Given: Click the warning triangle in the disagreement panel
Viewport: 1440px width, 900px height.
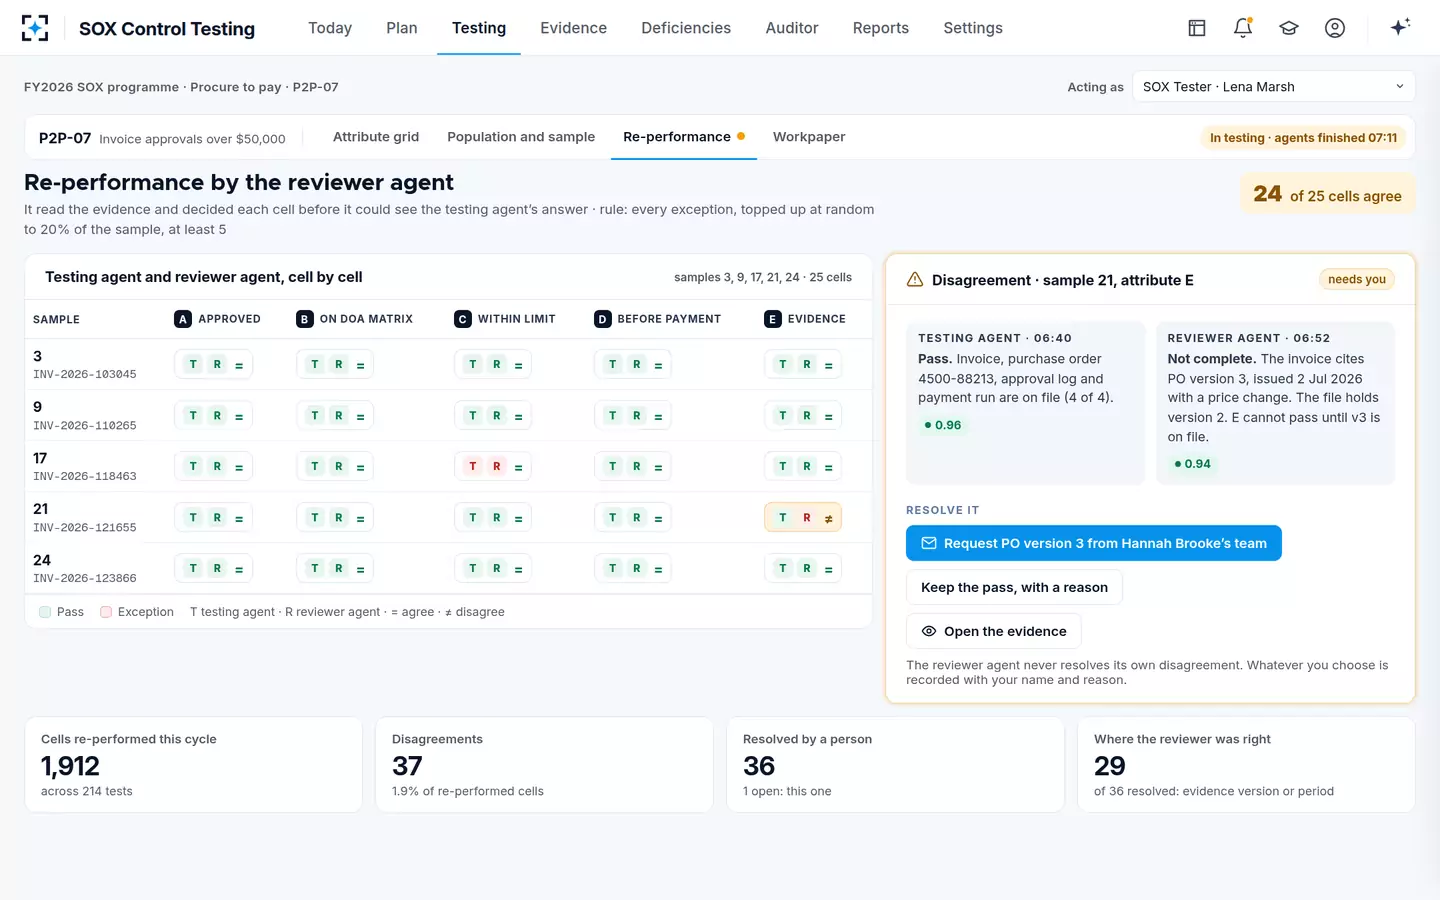Looking at the screenshot, I should pos(915,280).
